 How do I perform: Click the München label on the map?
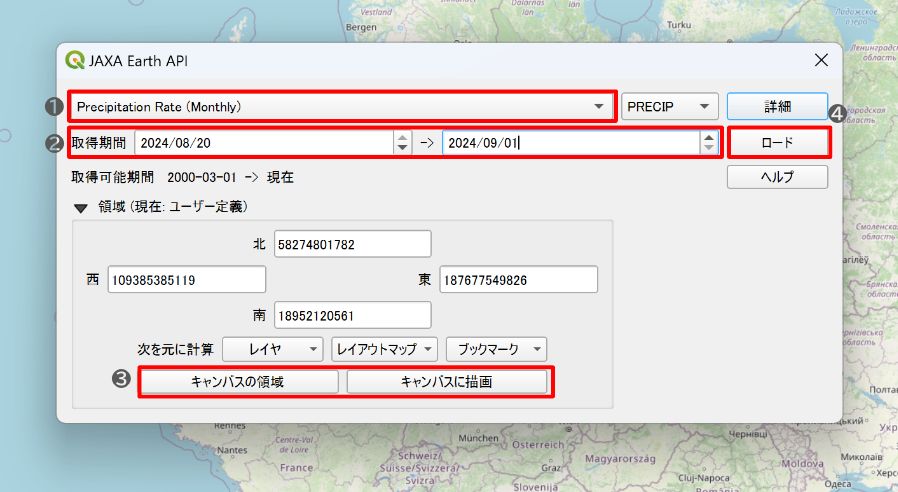tap(479, 438)
